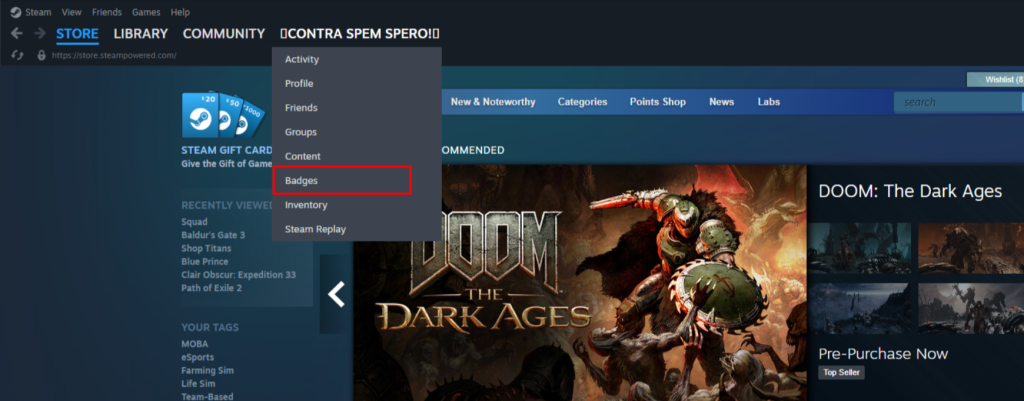Open the View menu
This screenshot has width=1024, height=401.
tap(72, 12)
